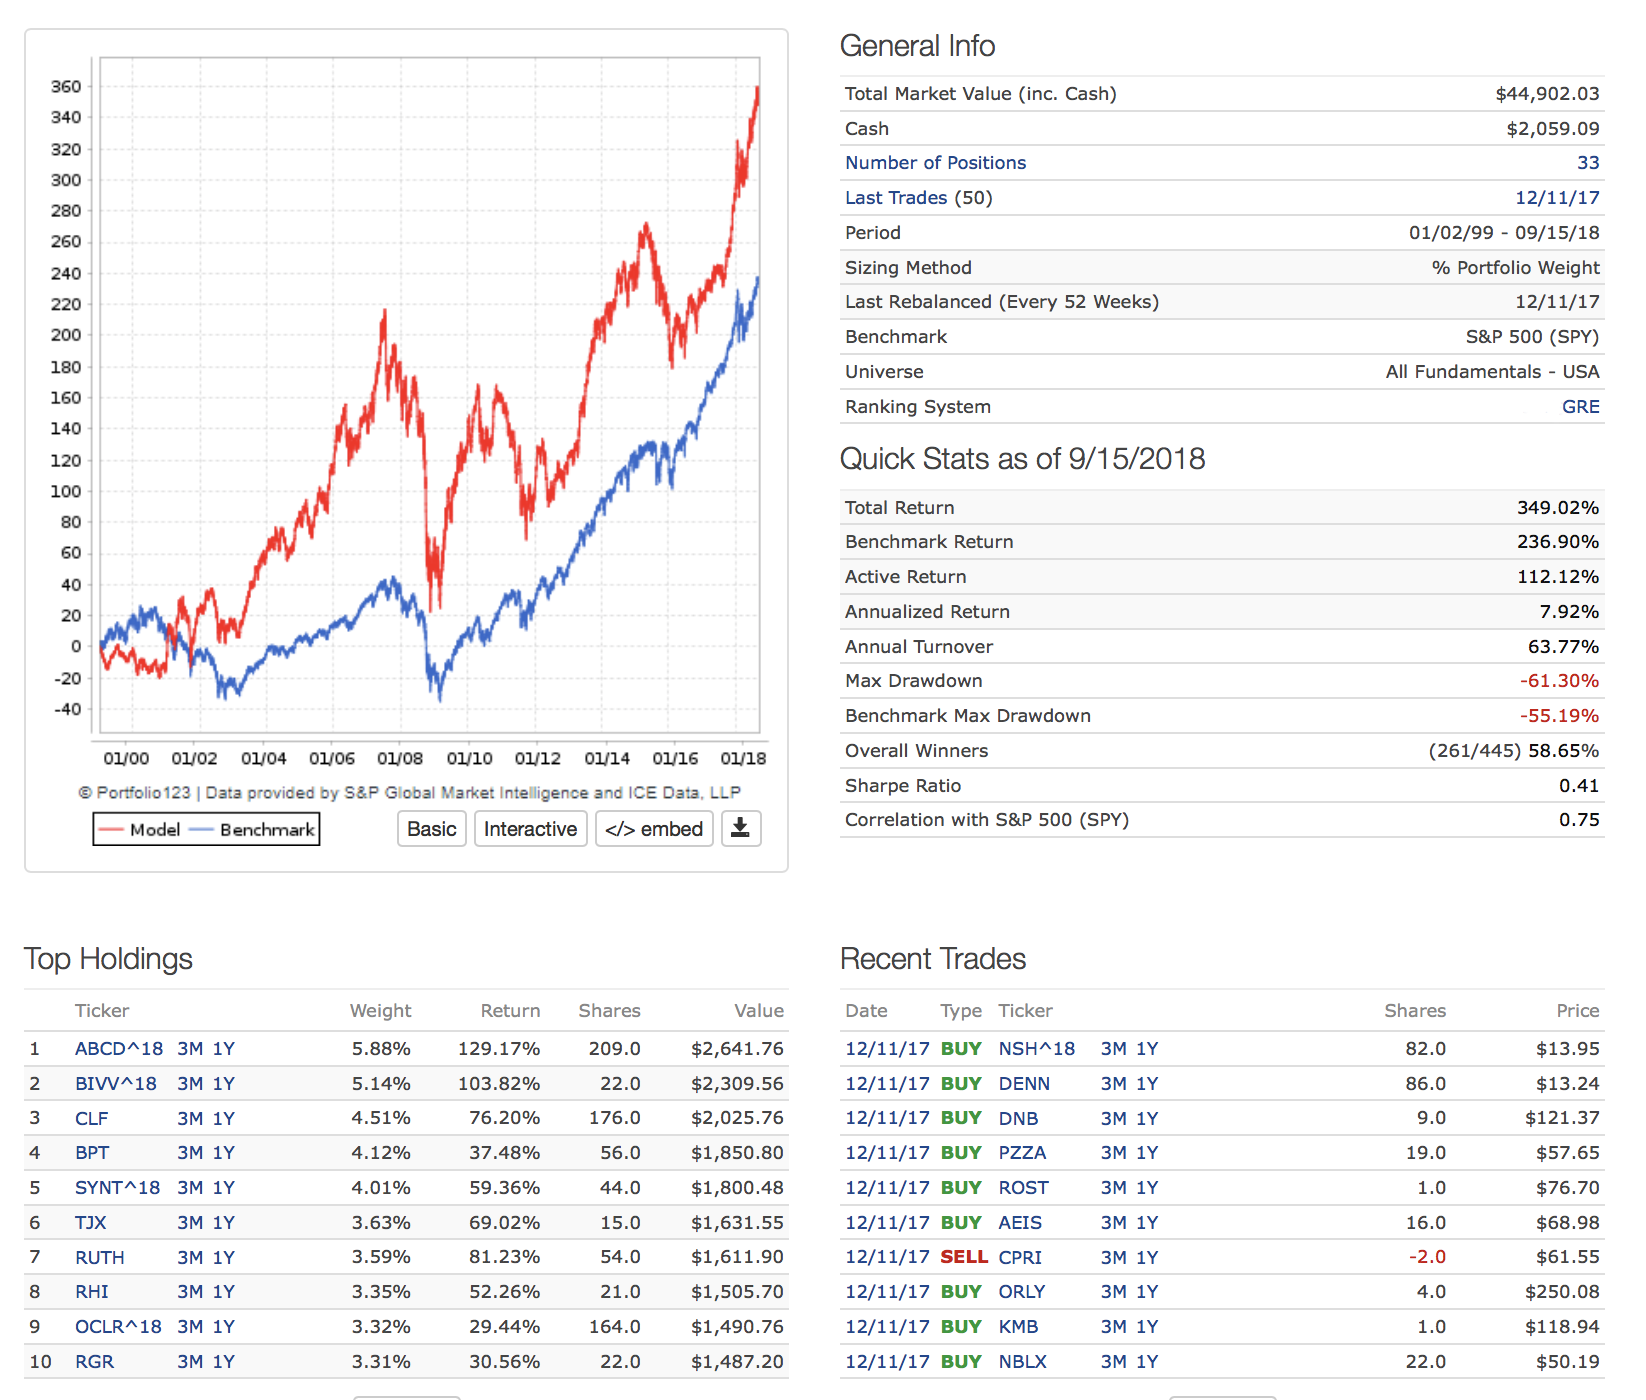Open the Number of Positions link
The width and height of the screenshot is (1646, 1400).
(935, 163)
